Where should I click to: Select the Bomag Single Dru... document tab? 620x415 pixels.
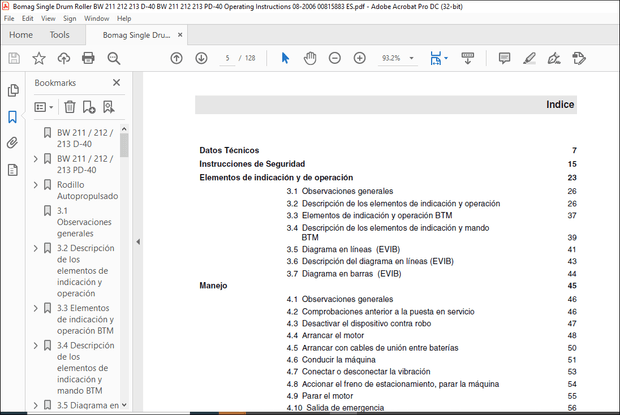pyautogui.click(x=136, y=35)
